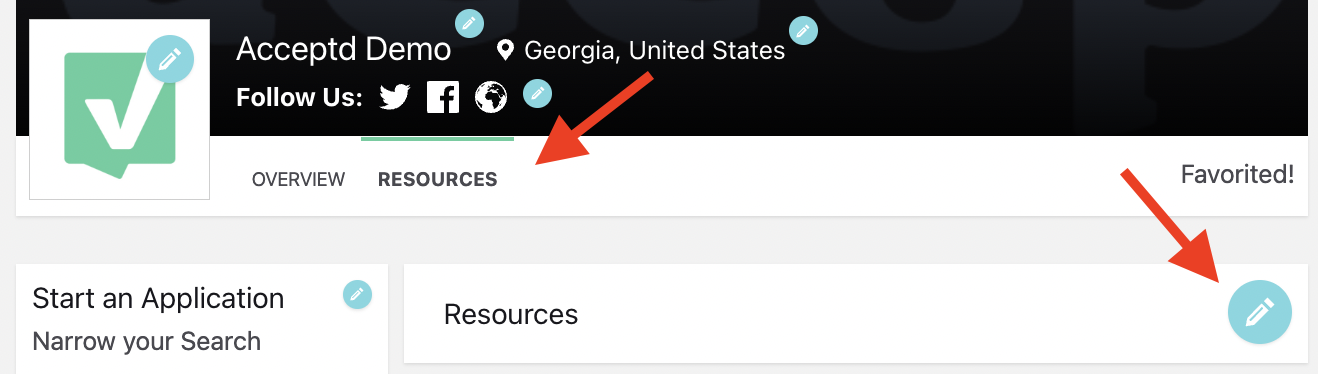
Task: Edit the Acceptd Demo name
Action: click(x=469, y=23)
